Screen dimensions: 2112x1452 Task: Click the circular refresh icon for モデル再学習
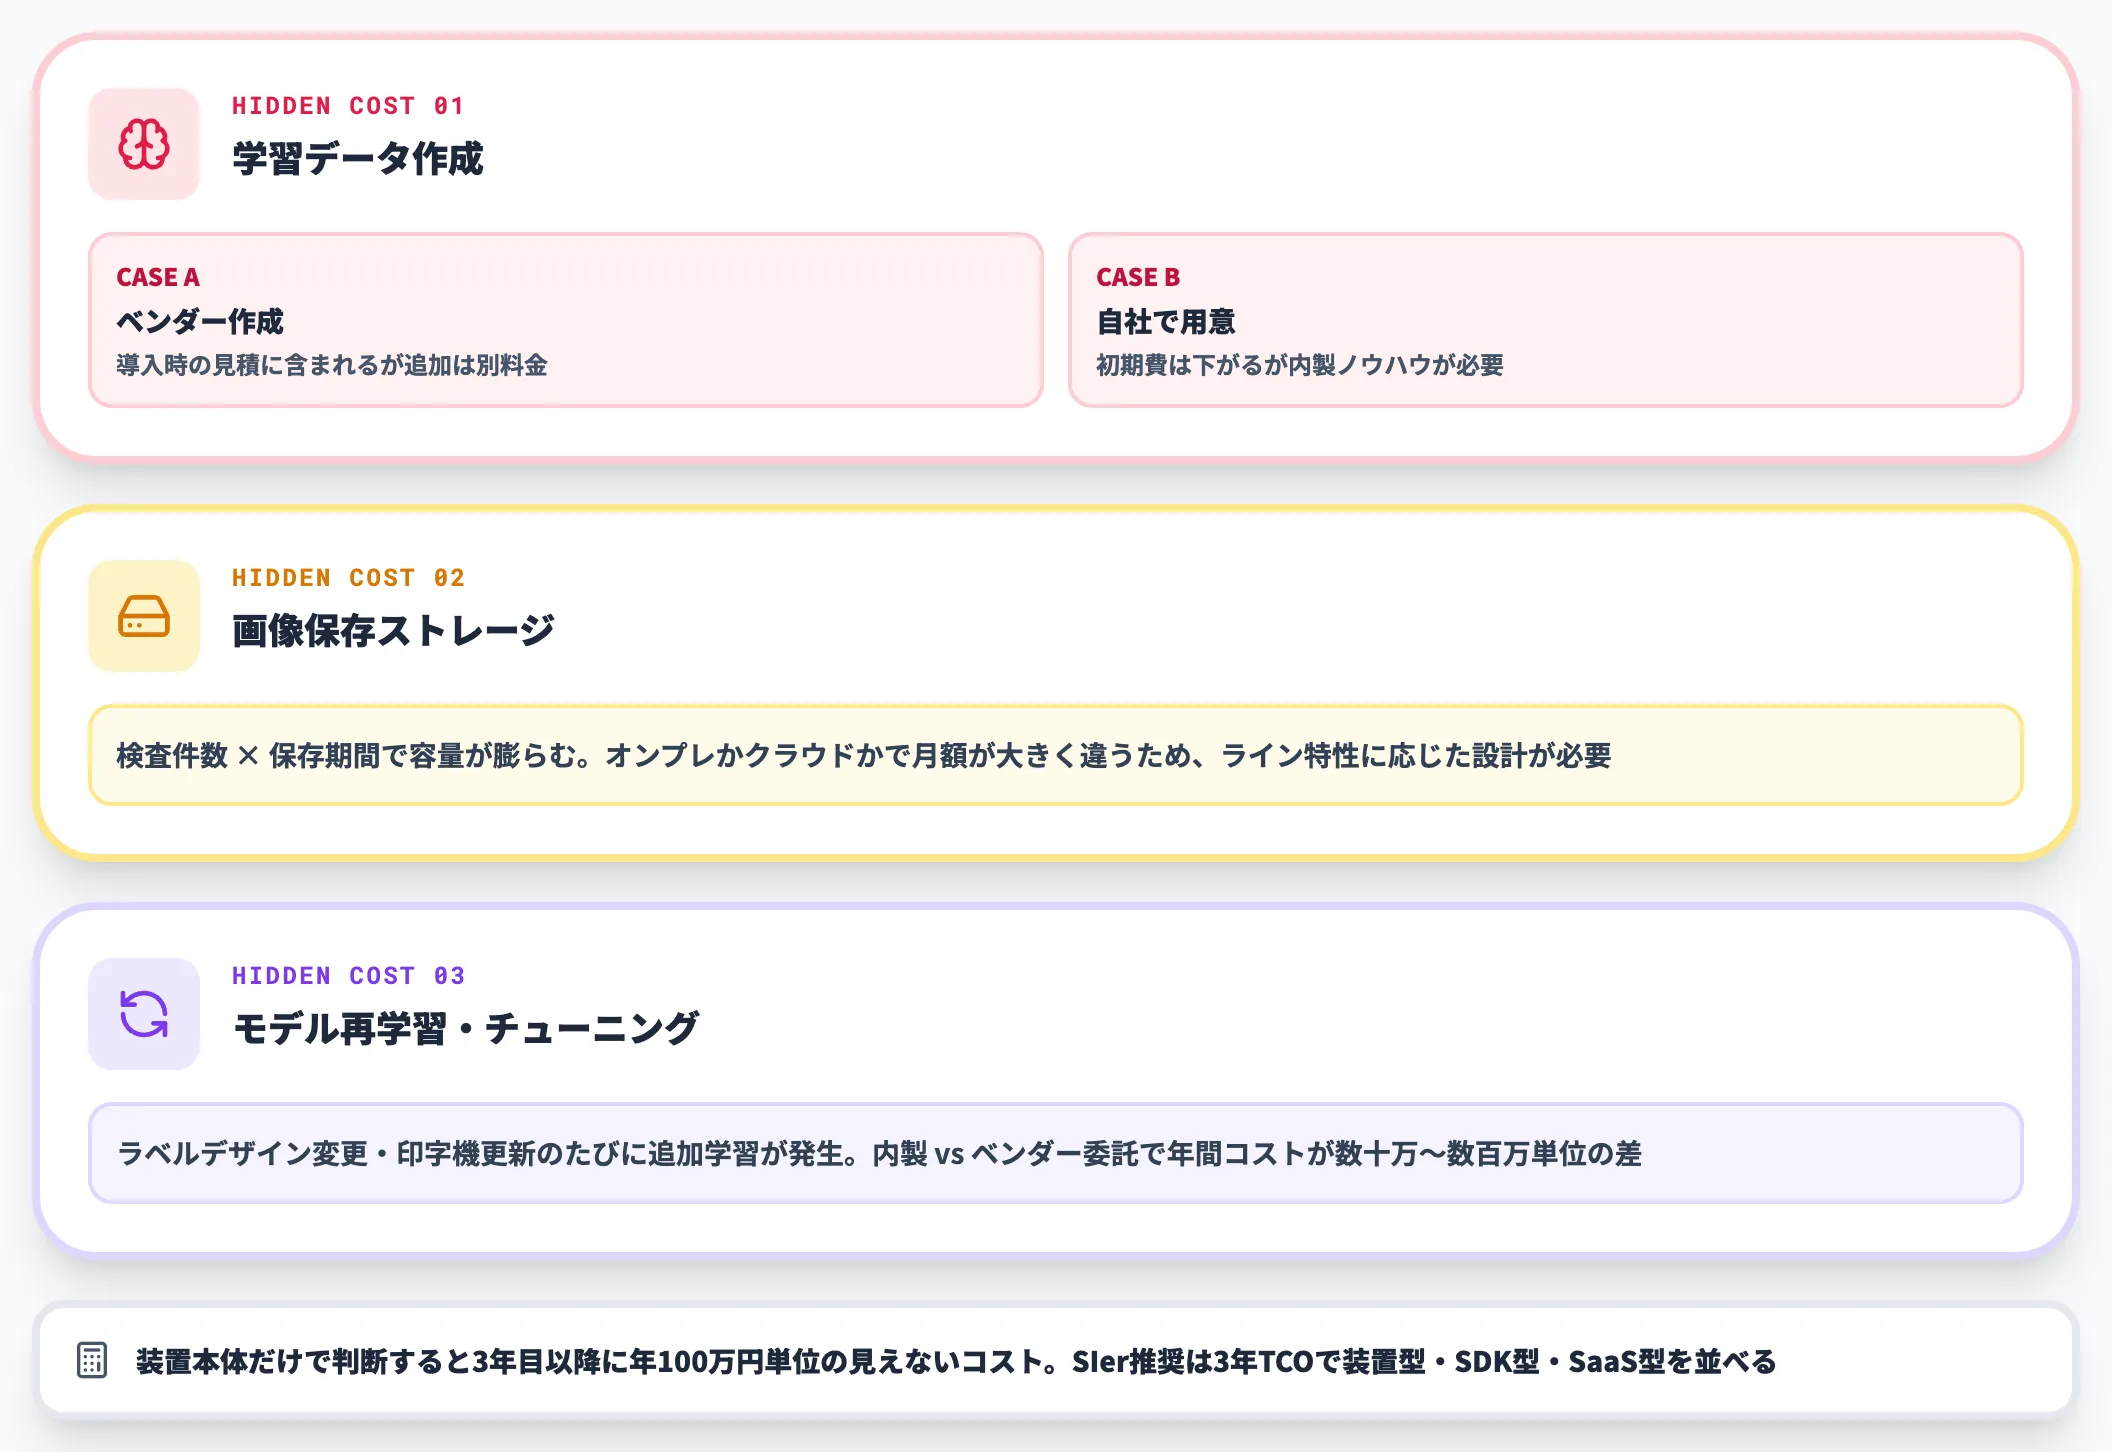[143, 1014]
